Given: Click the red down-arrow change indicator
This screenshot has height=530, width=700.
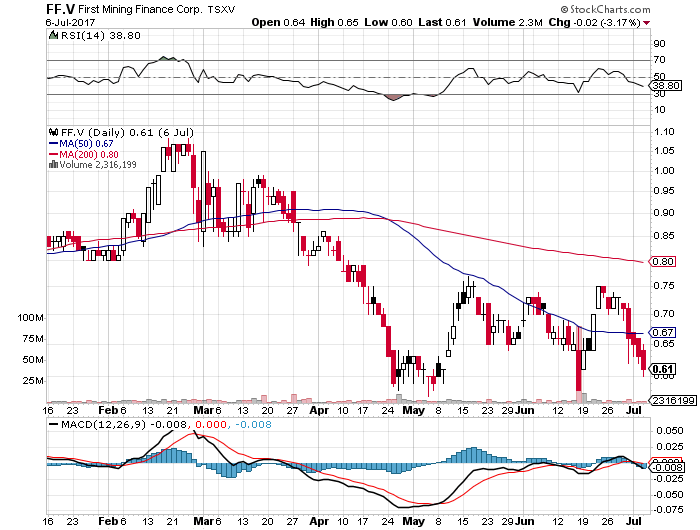Looking at the screenshot, I should 647,23.
